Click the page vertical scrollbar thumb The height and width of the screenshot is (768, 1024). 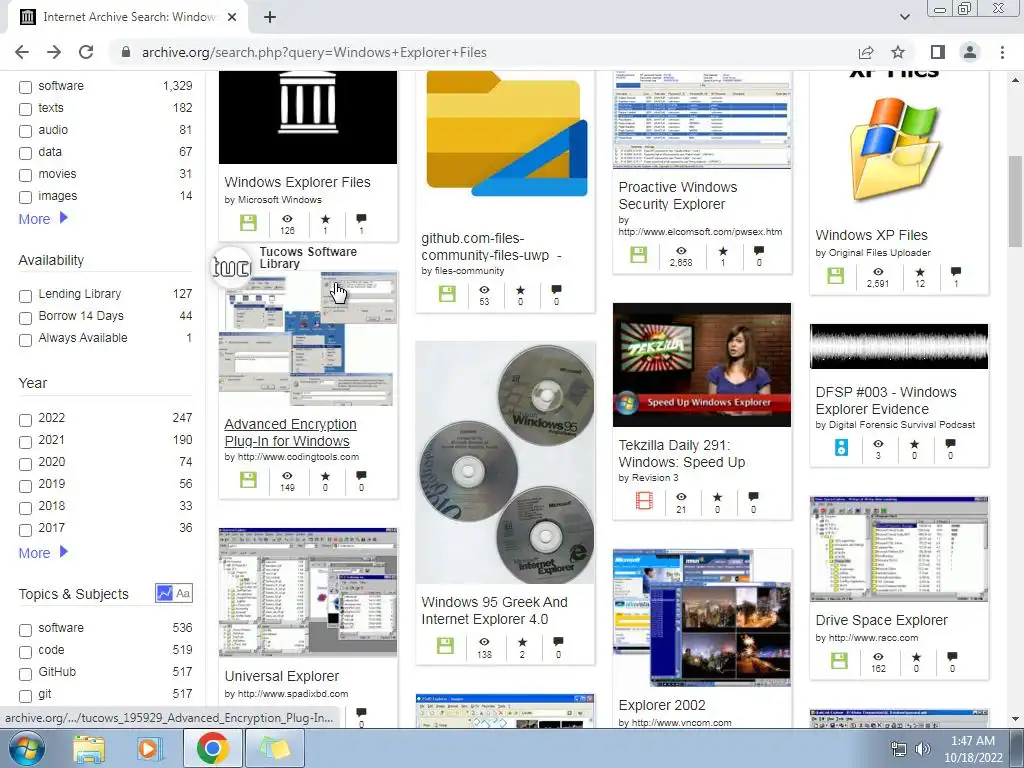[x=1015, y=201]
